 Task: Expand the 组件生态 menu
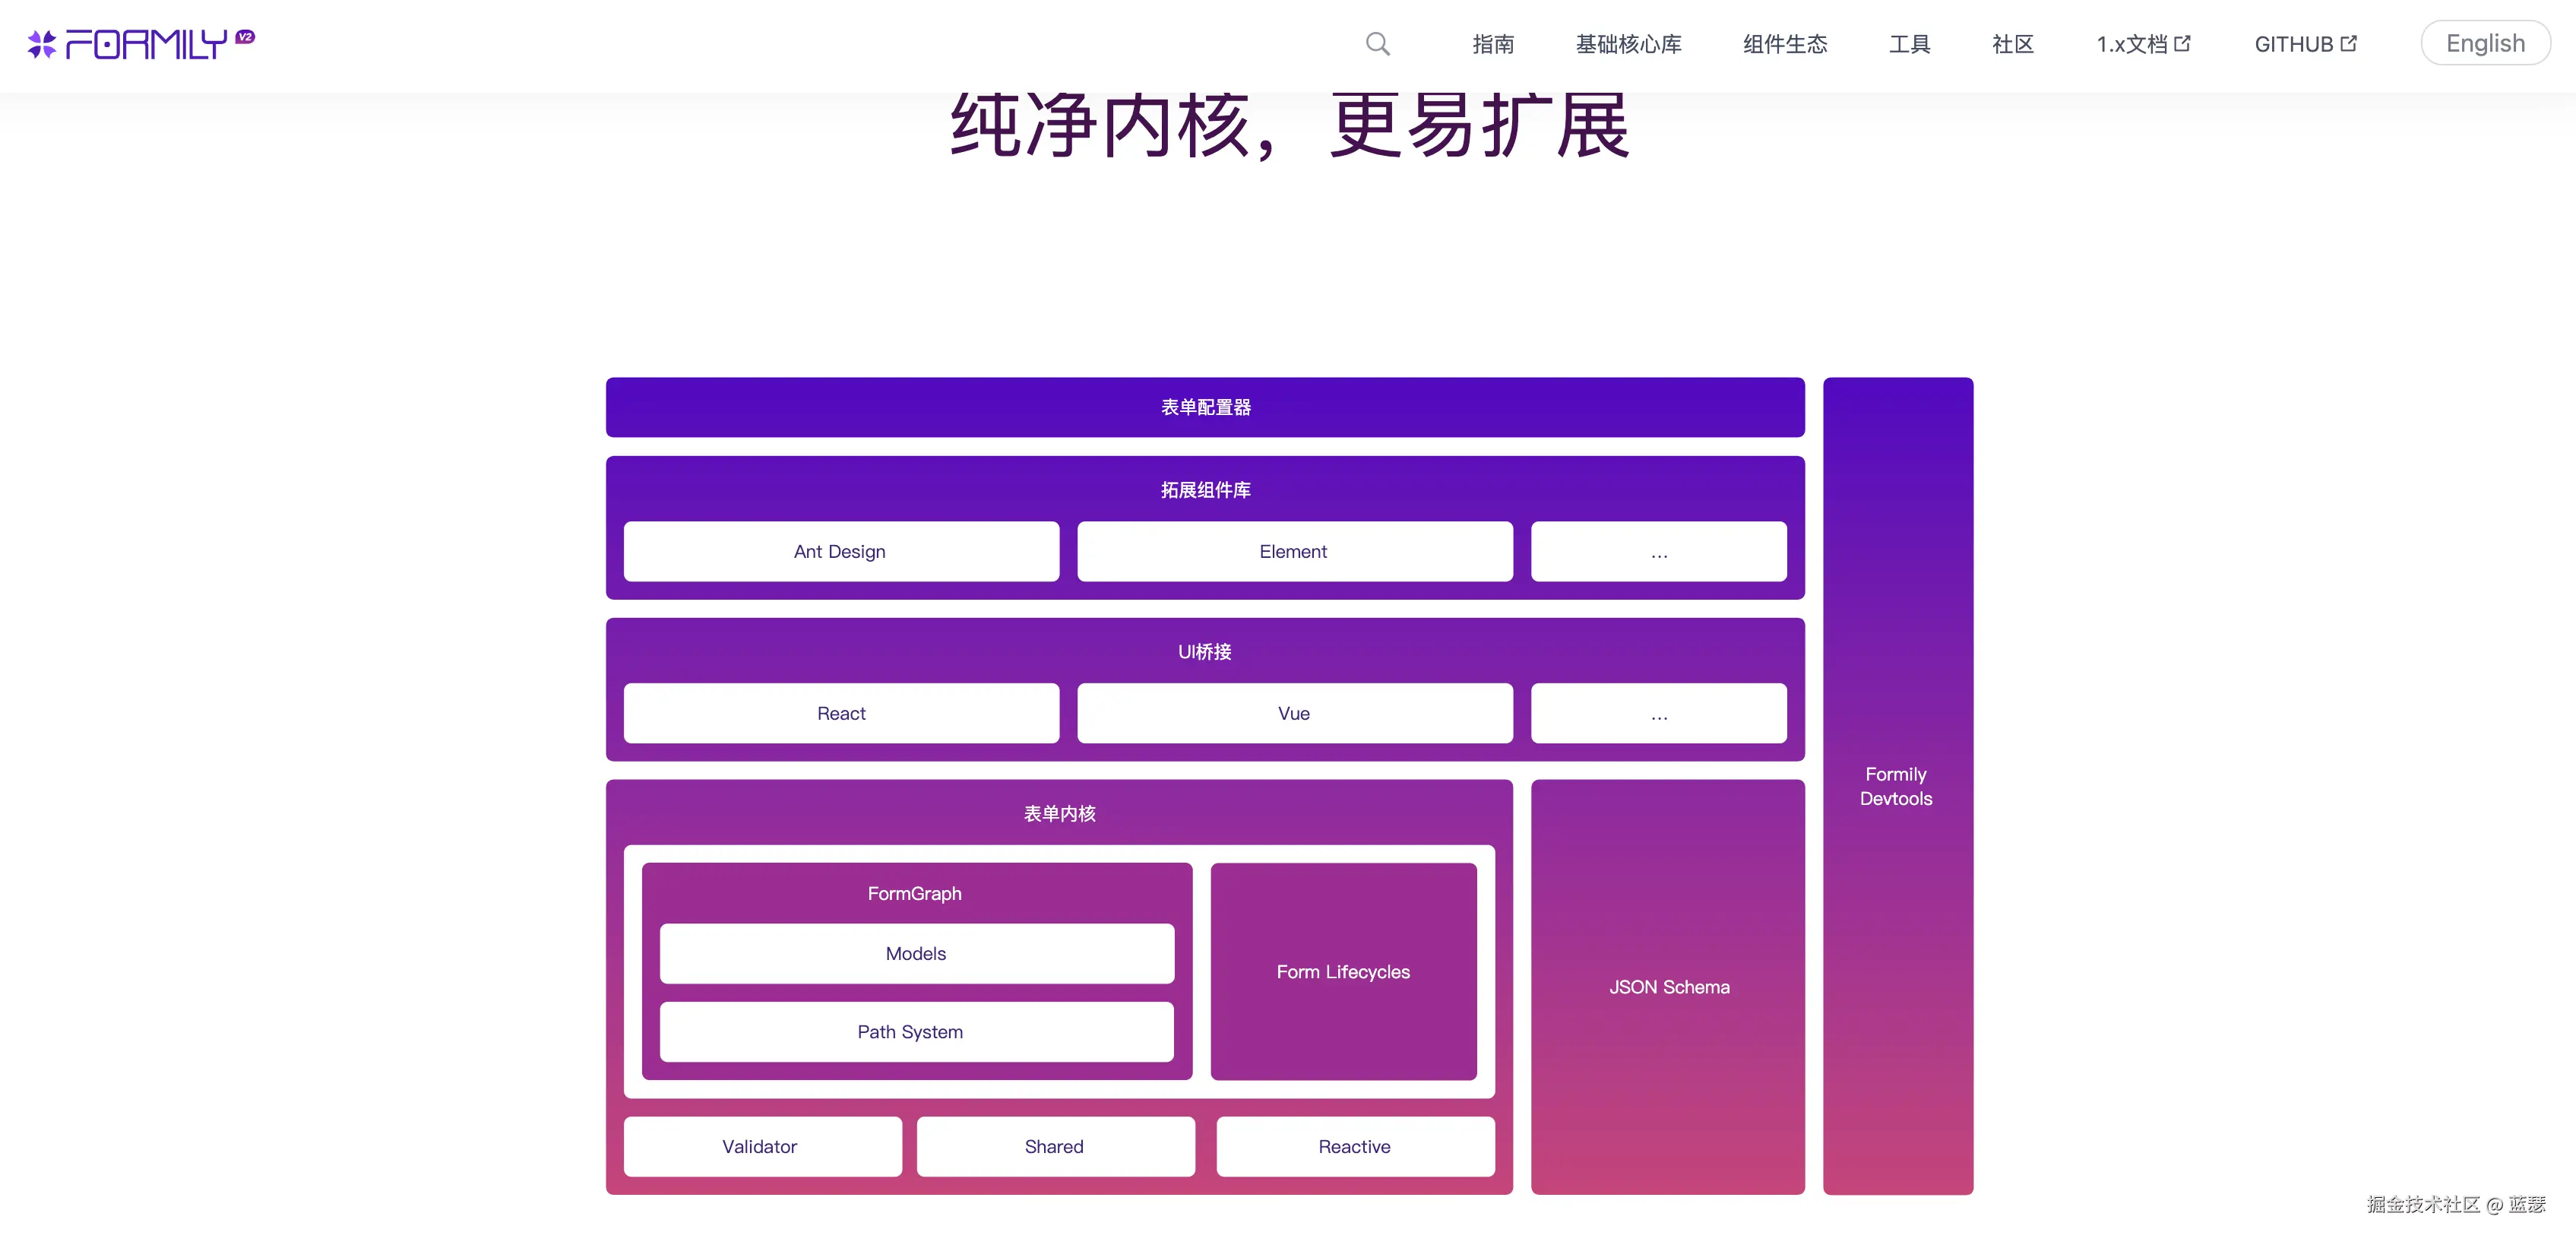point(1784,44)
